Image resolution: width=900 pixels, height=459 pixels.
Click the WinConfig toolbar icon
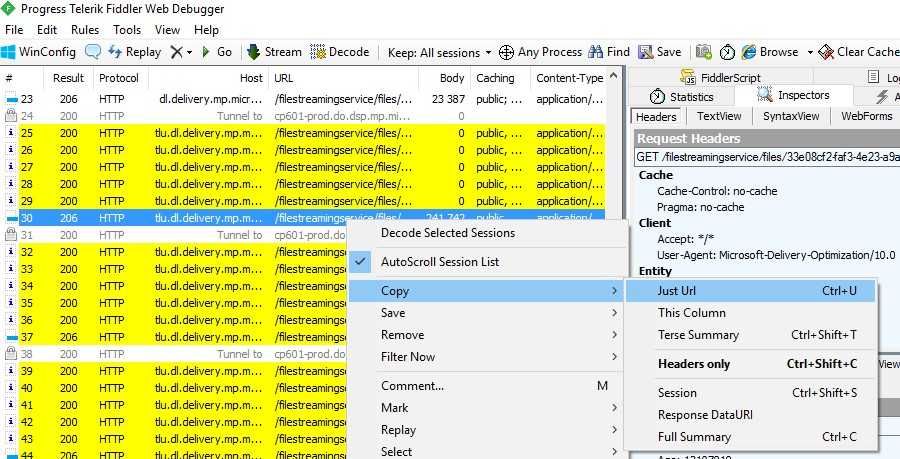(x=9, y=52)
